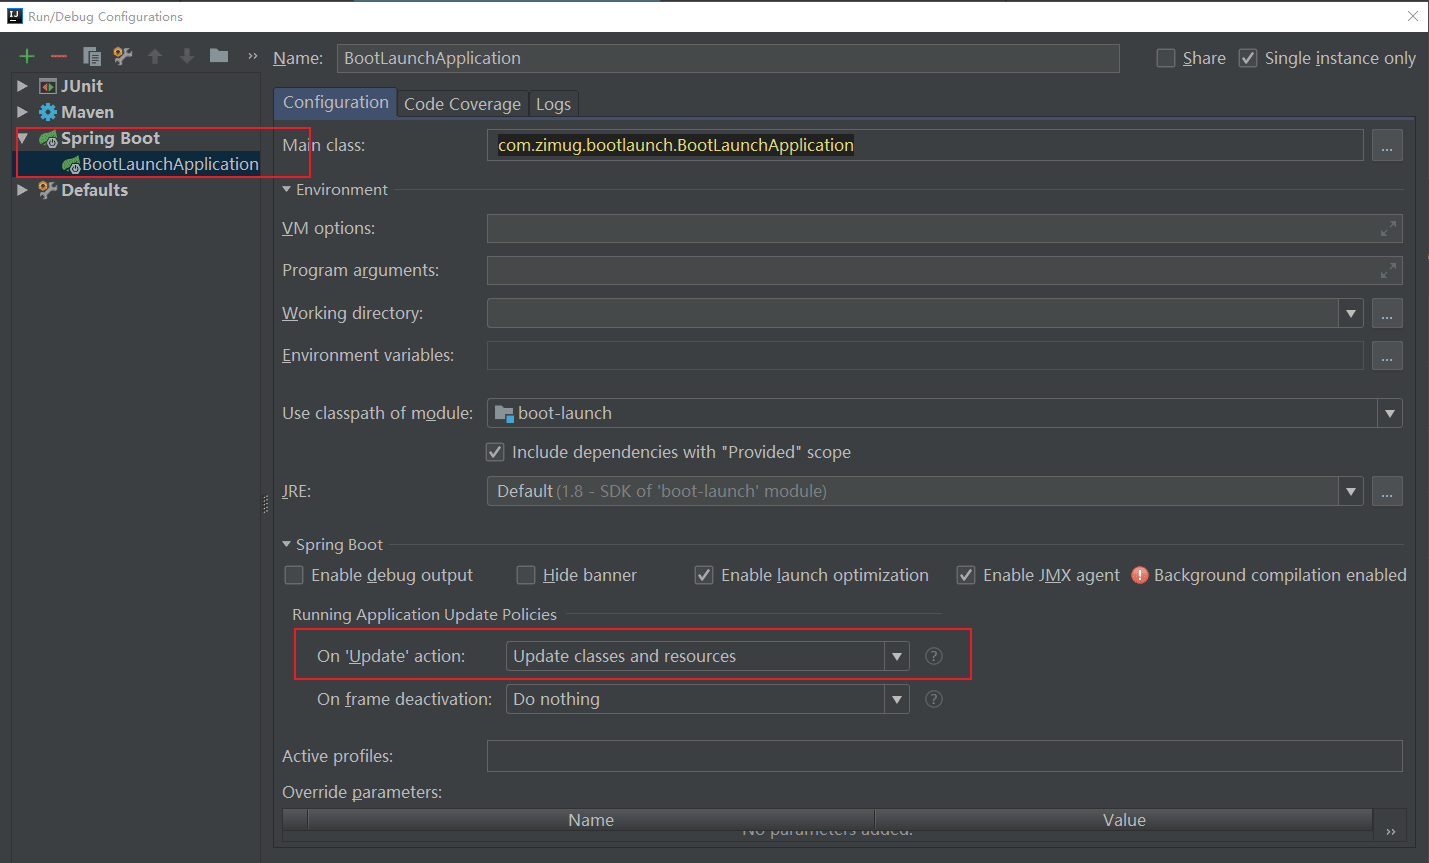Open the Logs tab

point(553,104)
